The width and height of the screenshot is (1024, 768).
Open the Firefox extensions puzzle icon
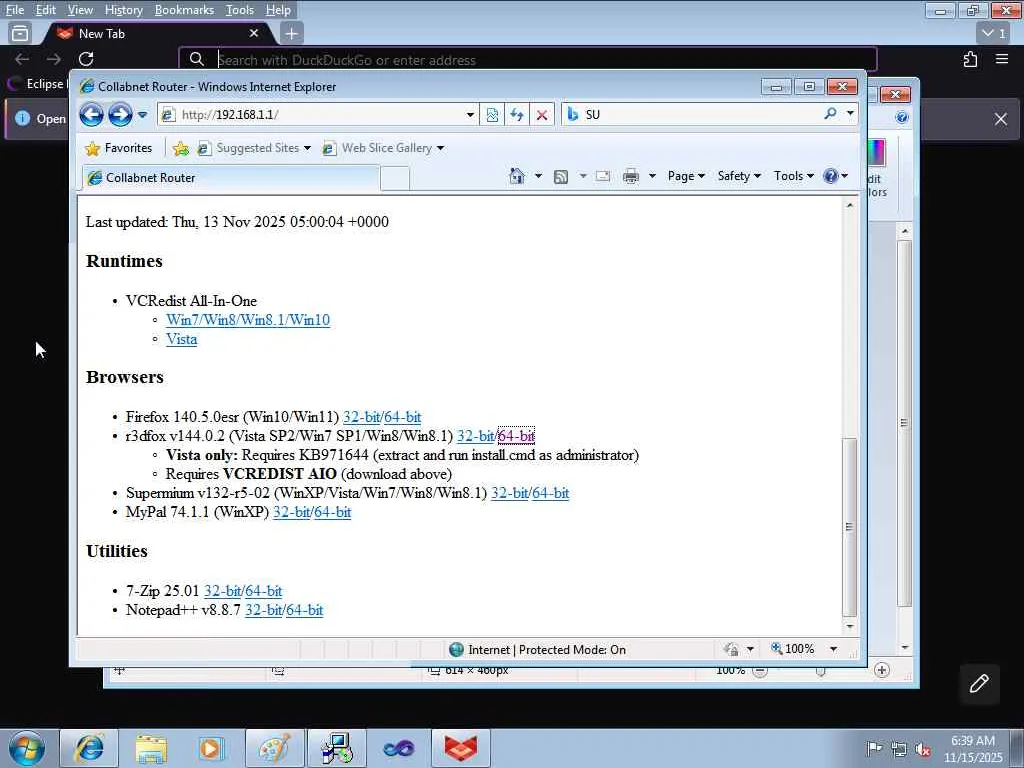(x=970, y=59)
